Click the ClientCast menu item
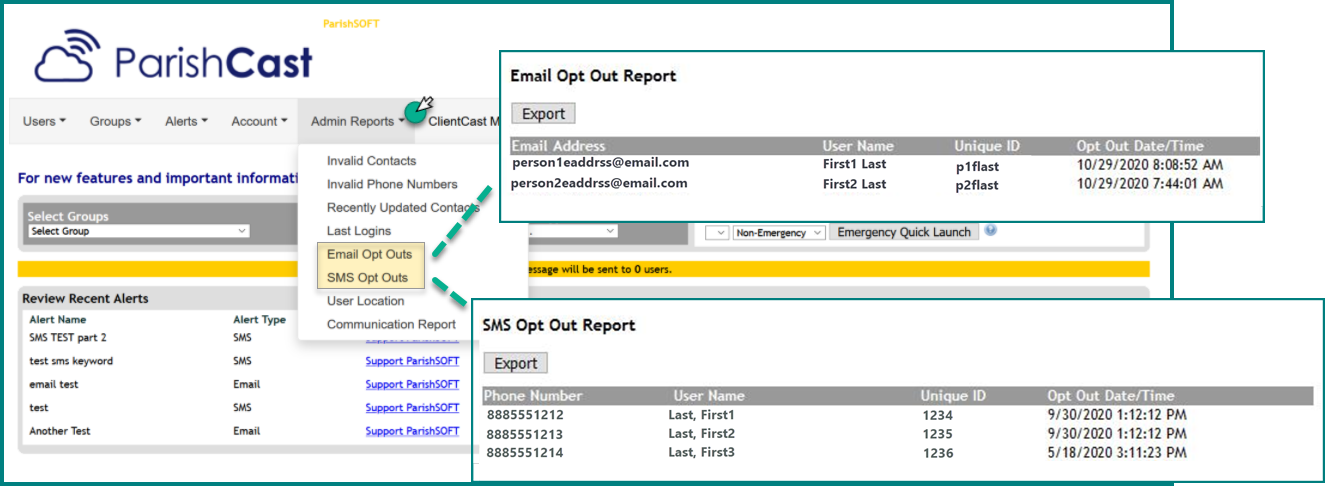The image size is (1325, 486). pos(463,121)
